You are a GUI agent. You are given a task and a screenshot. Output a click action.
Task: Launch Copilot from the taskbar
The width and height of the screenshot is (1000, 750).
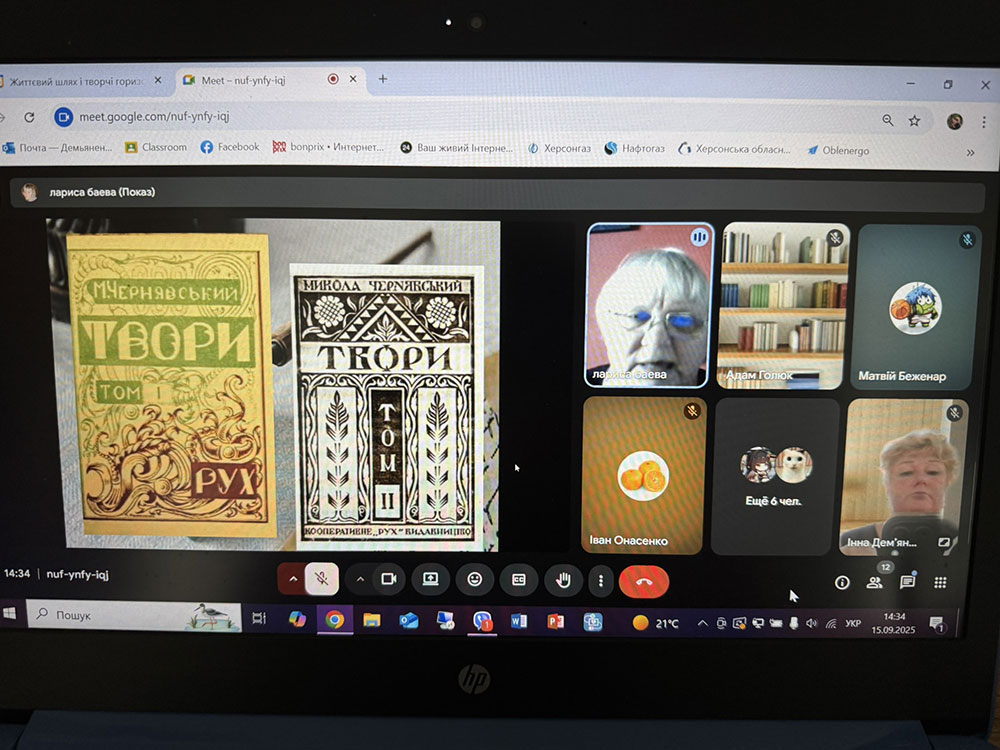click(x=297, y=619)
